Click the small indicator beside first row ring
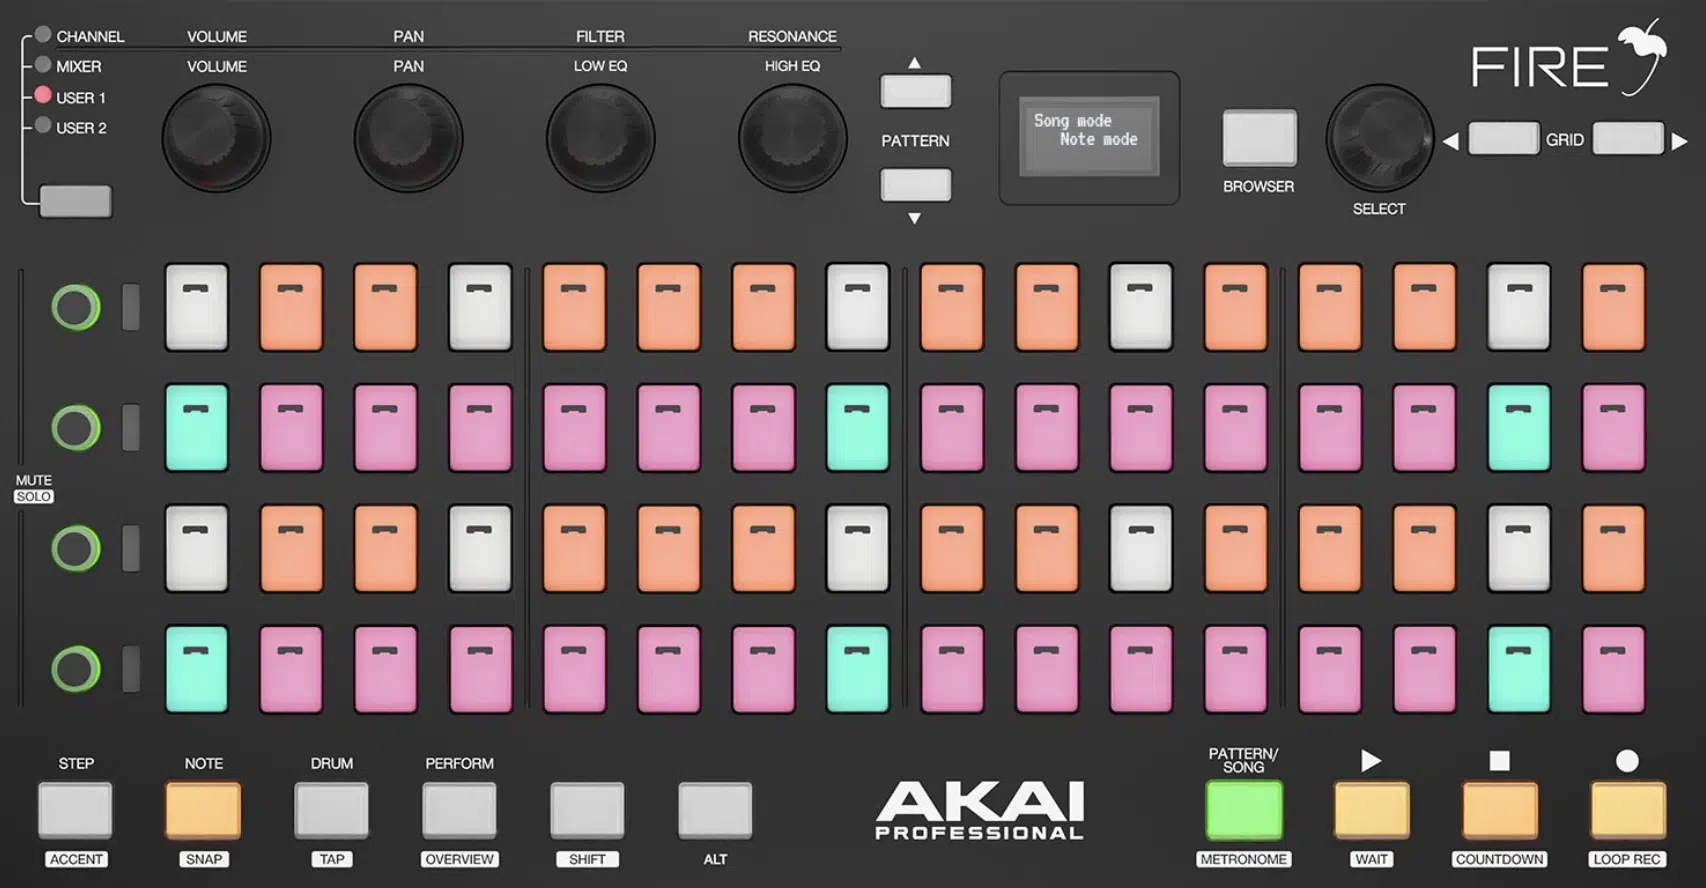Viewport: 1706px width, 888px height. point(130,307)
